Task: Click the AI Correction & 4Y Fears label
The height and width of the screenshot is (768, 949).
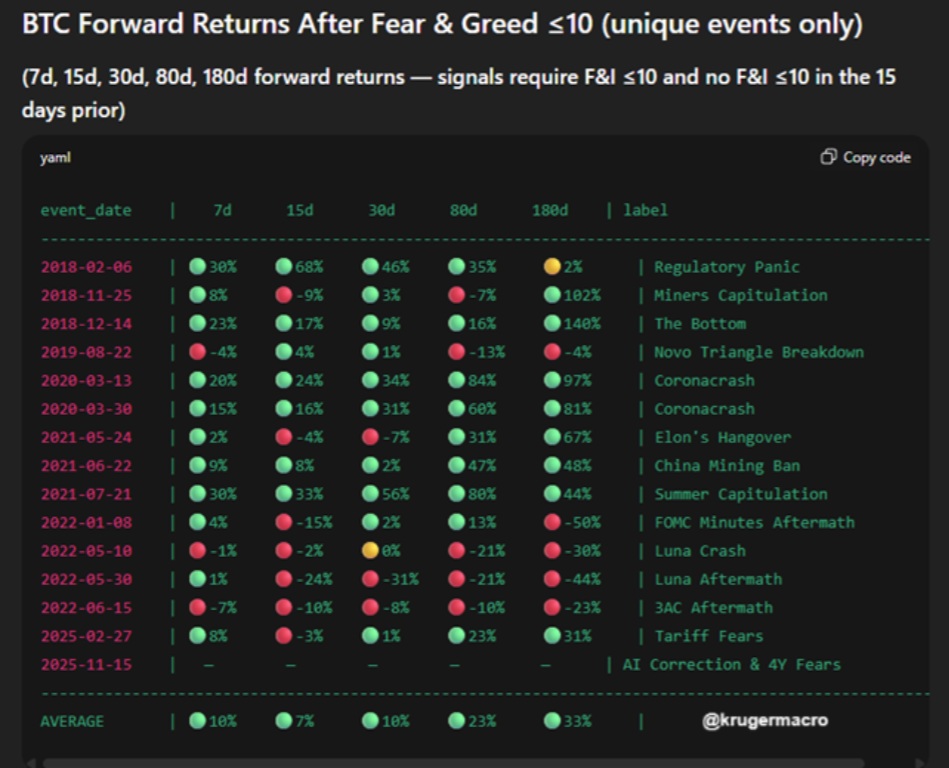Action: click(731, 664)
